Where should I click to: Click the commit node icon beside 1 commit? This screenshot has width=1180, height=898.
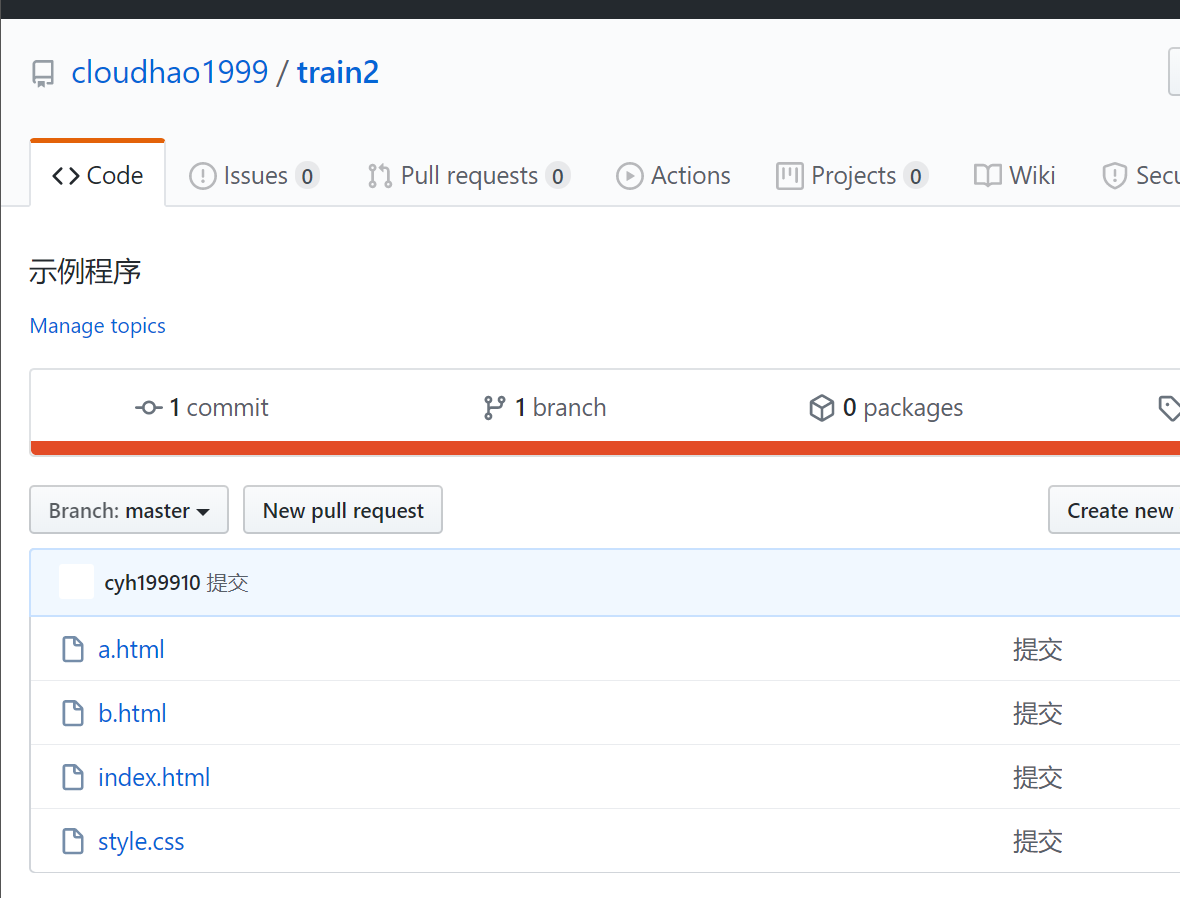[149, 408]
